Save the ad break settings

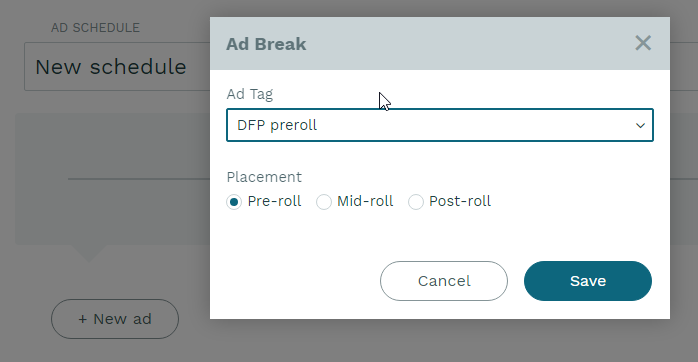pos(588,281)
